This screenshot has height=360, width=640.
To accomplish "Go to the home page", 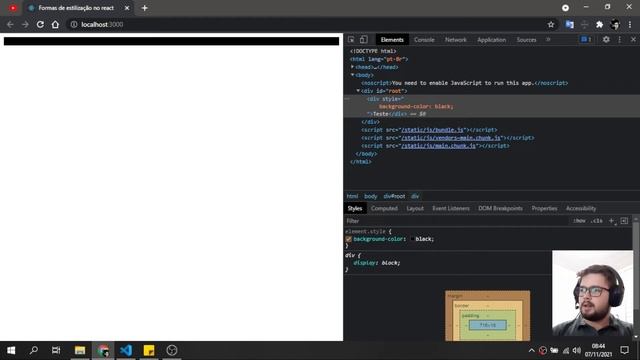I will [55, 24].
